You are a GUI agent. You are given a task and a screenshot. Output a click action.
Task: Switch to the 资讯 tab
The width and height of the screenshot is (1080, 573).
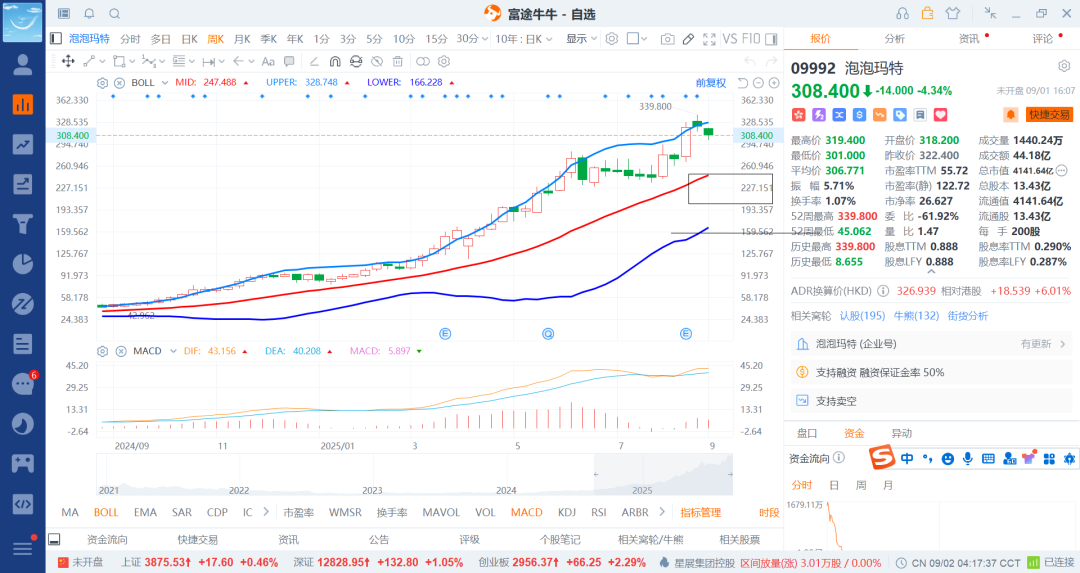tap(969, 39)
